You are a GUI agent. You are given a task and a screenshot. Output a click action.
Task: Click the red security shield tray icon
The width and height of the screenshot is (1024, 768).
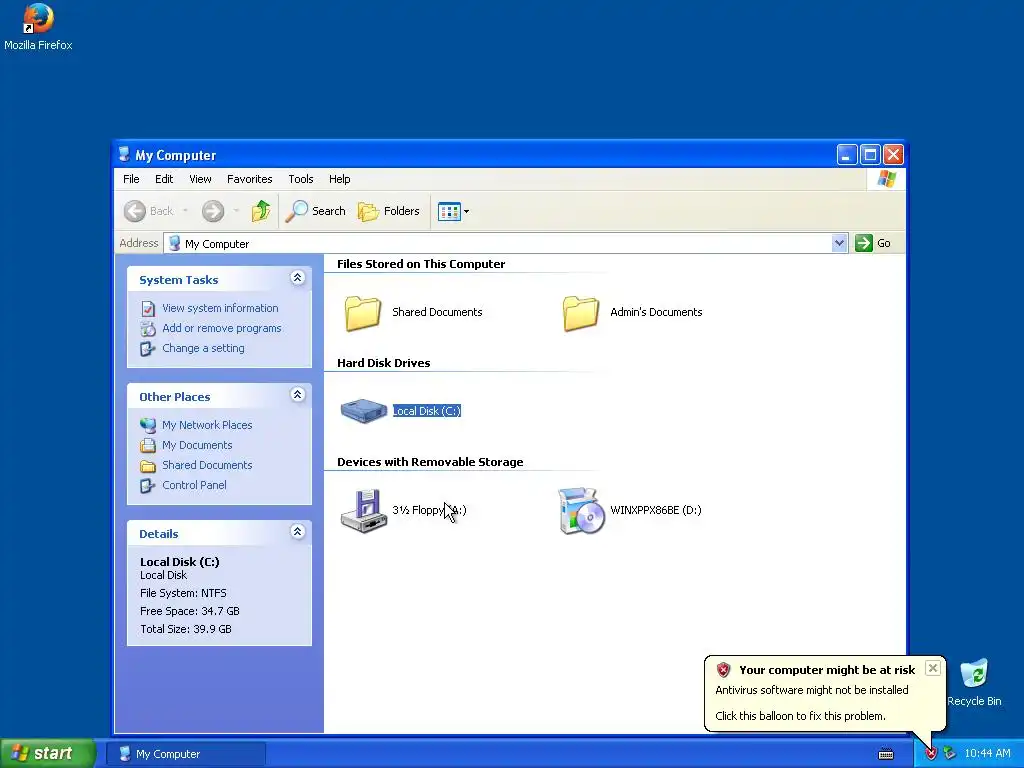(931, 754)
